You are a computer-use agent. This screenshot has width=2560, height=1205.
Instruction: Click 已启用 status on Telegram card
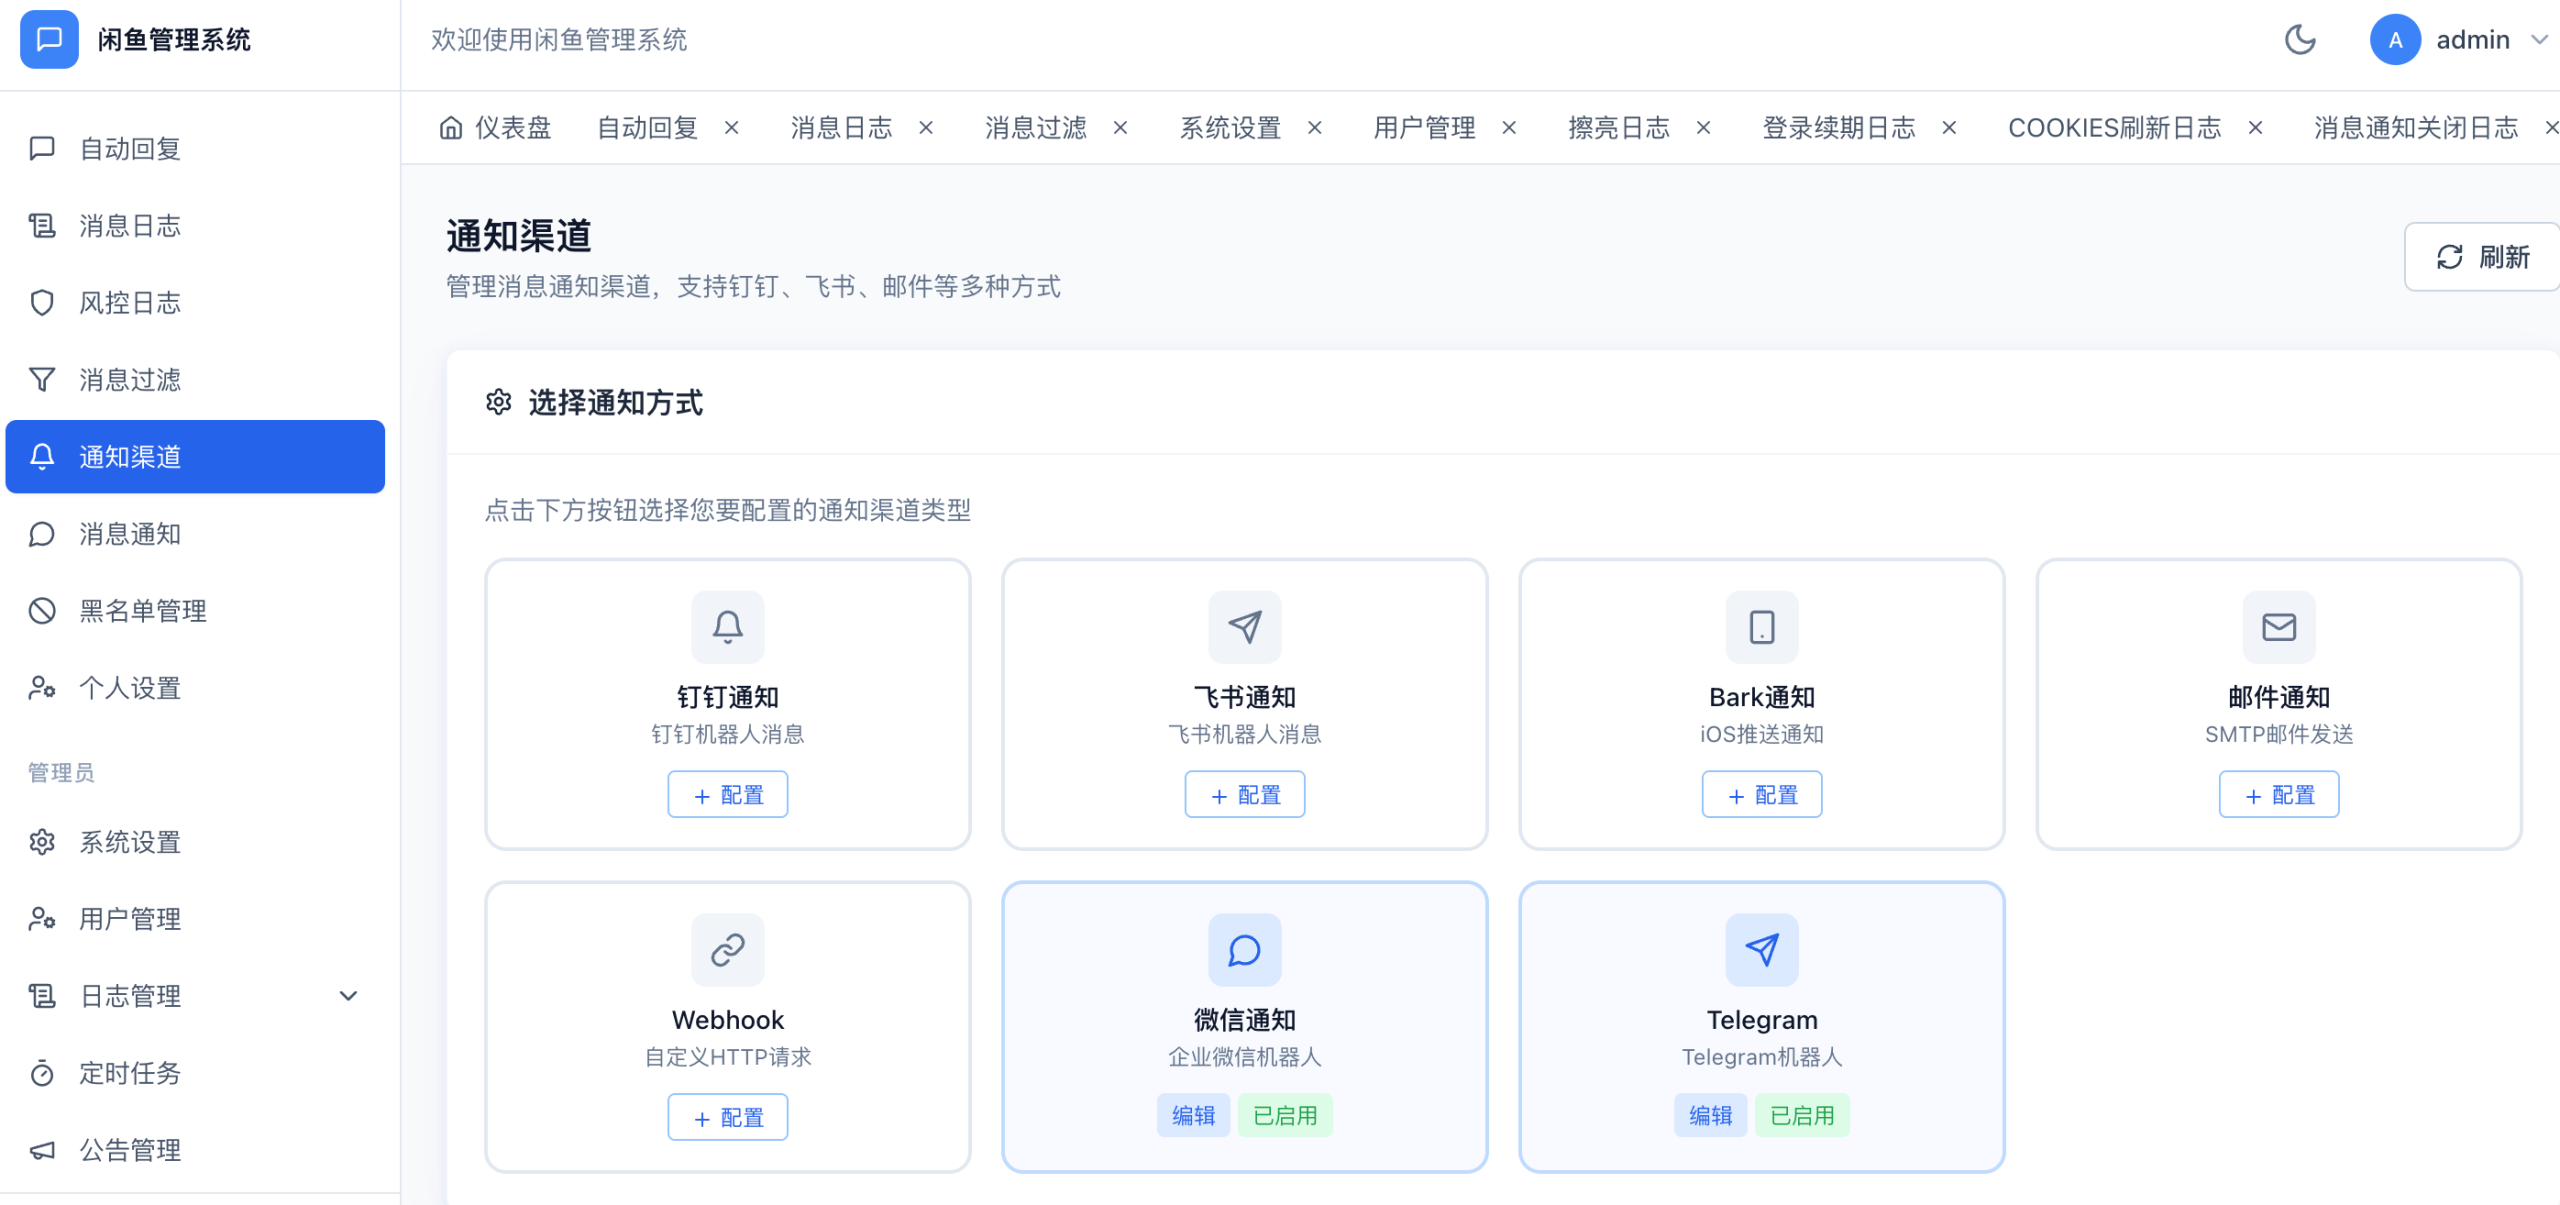(x=1803, y=1115)
